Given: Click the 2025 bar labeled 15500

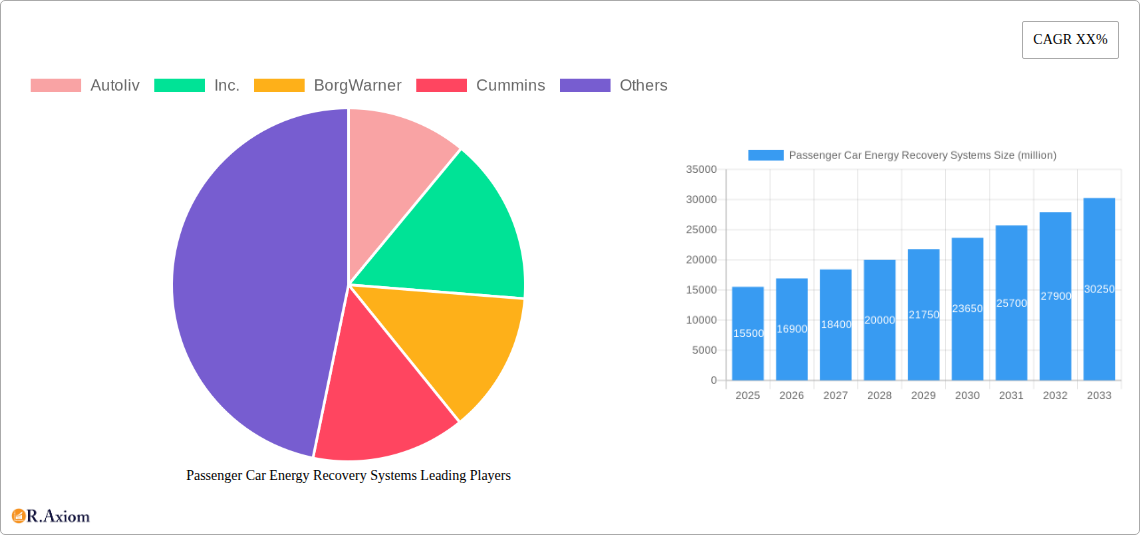Looking at the screenshot, I should click(748, 334).
